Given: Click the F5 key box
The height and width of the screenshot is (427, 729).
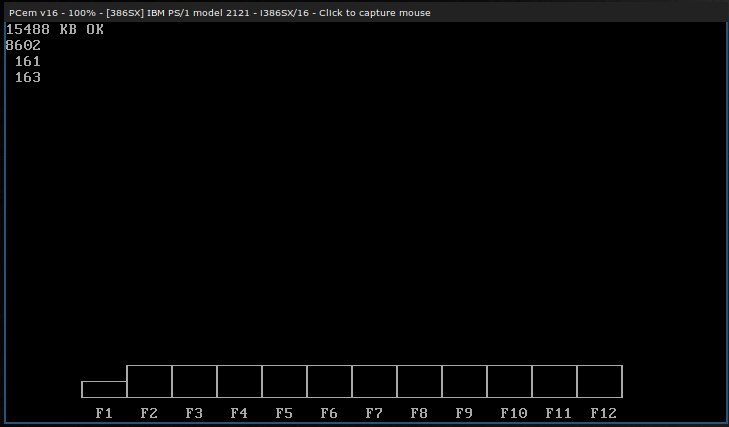Looking at the screenshot, I should coord(285,381).
